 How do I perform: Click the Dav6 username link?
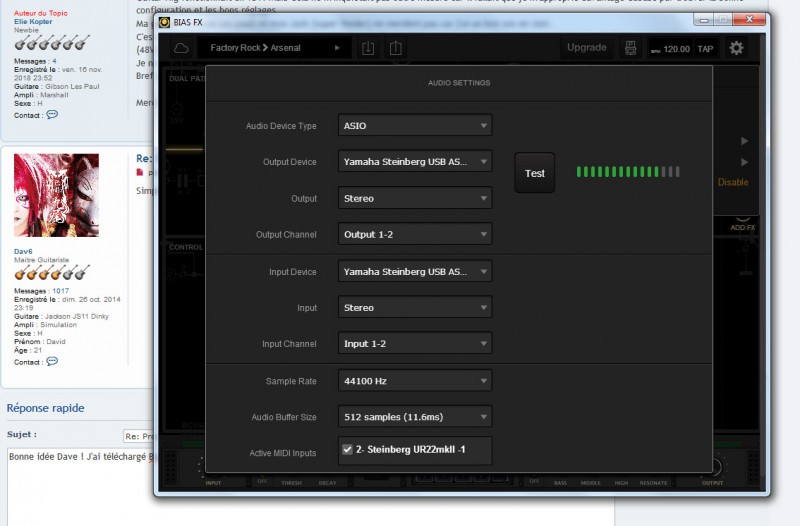tap(23, 251)
